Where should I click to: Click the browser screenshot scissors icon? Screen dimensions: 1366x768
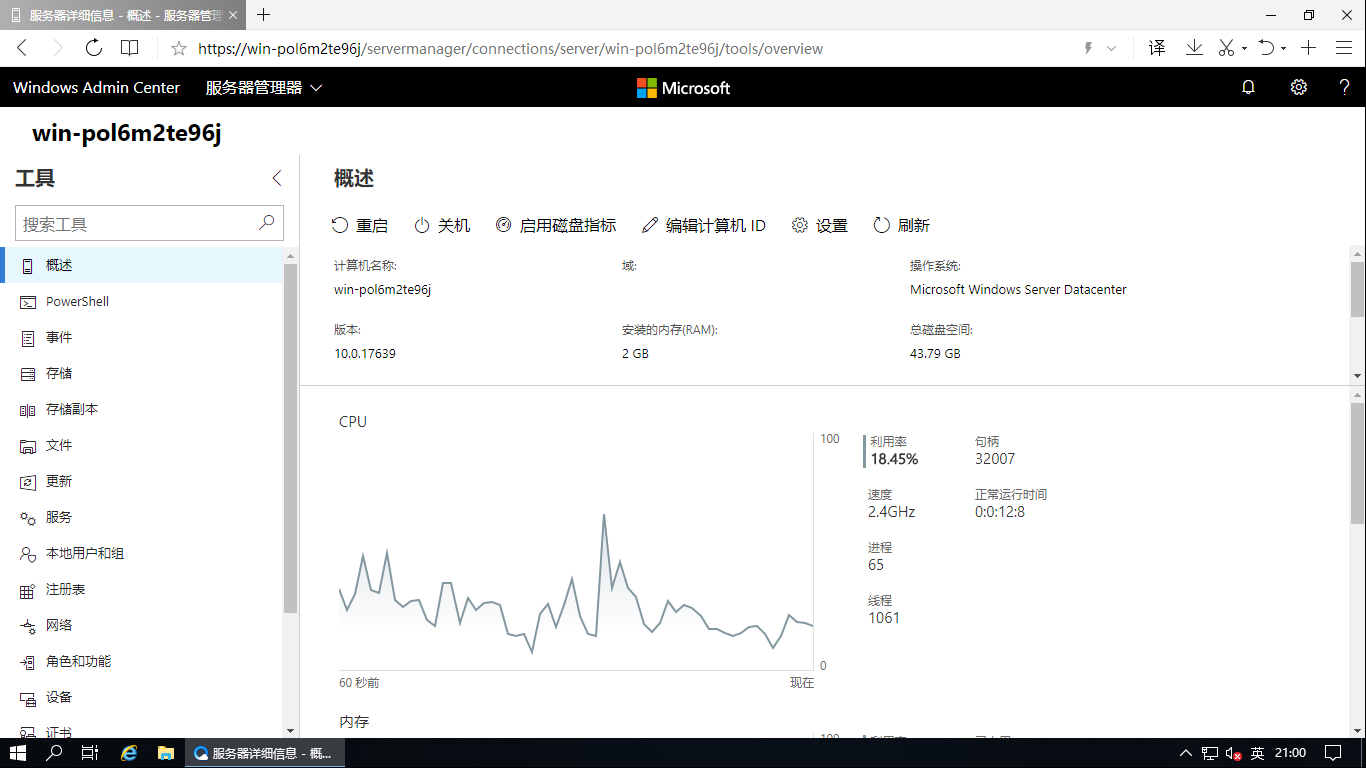1227,48
